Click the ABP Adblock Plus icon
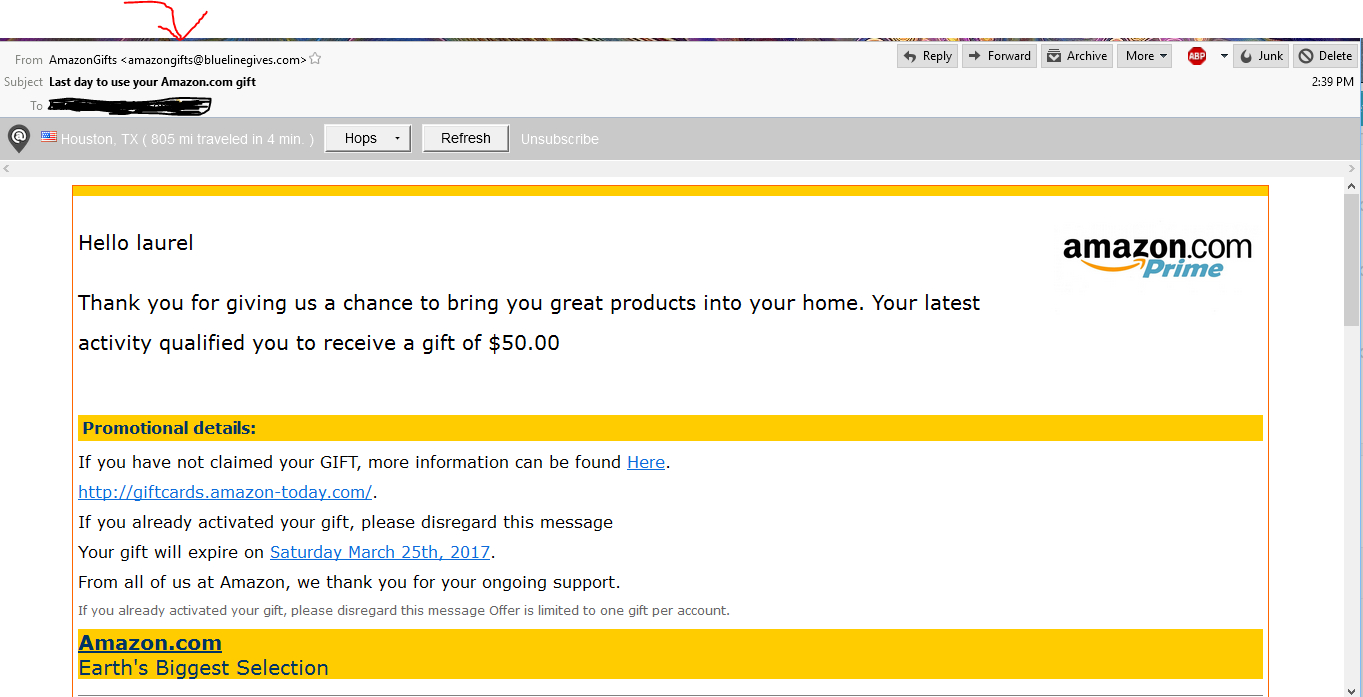 [x=1197, y=56]
